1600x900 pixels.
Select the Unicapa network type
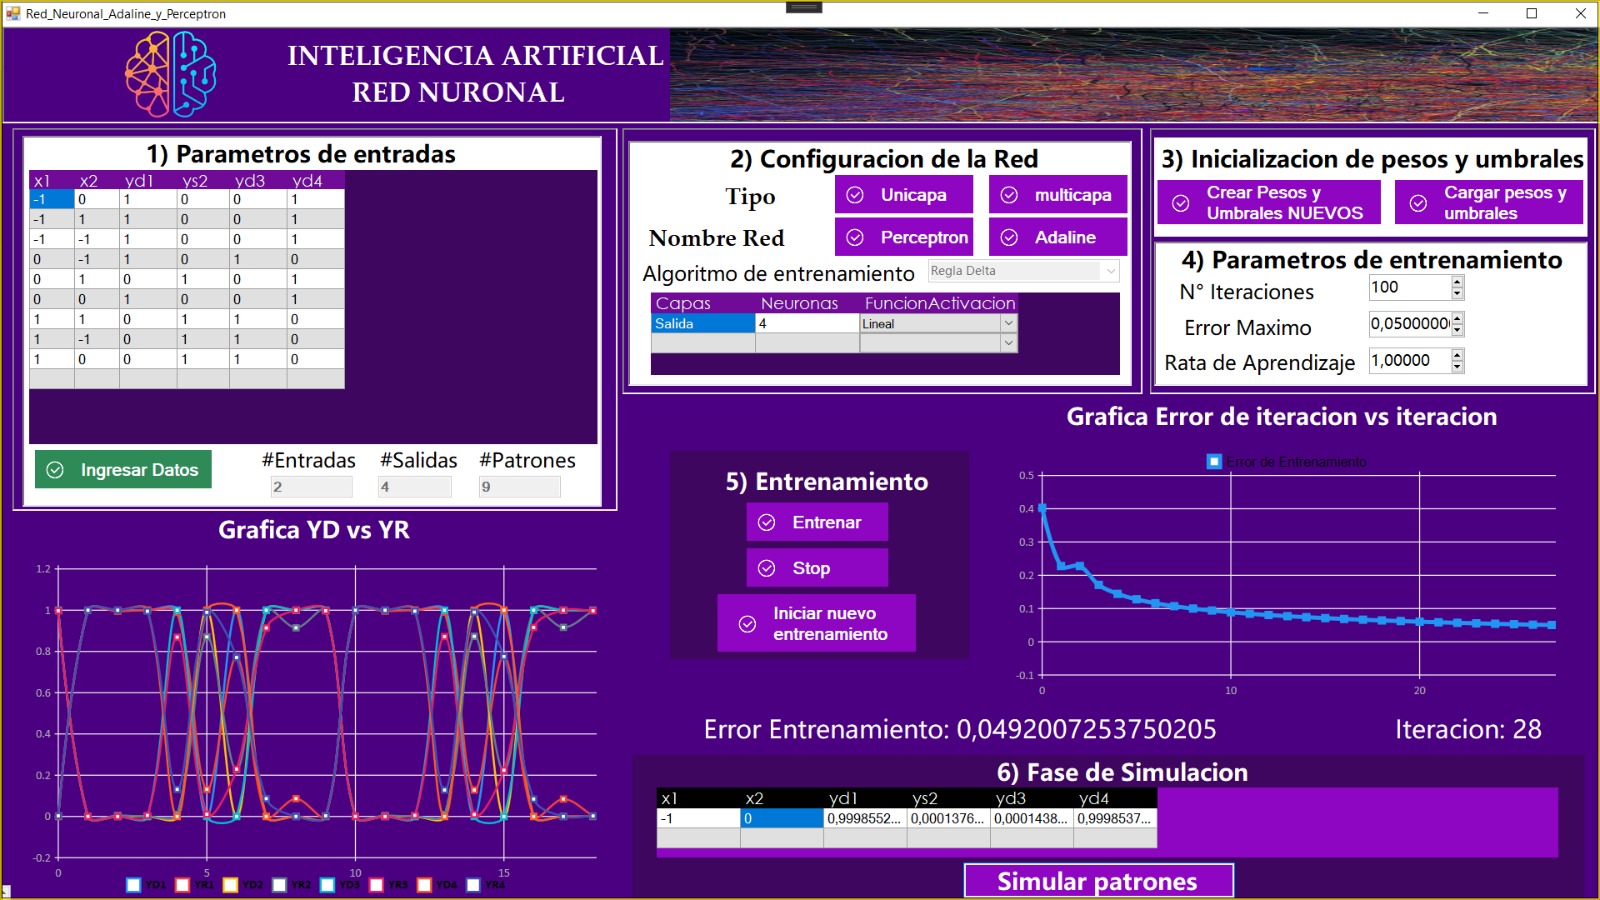point(903,194)
